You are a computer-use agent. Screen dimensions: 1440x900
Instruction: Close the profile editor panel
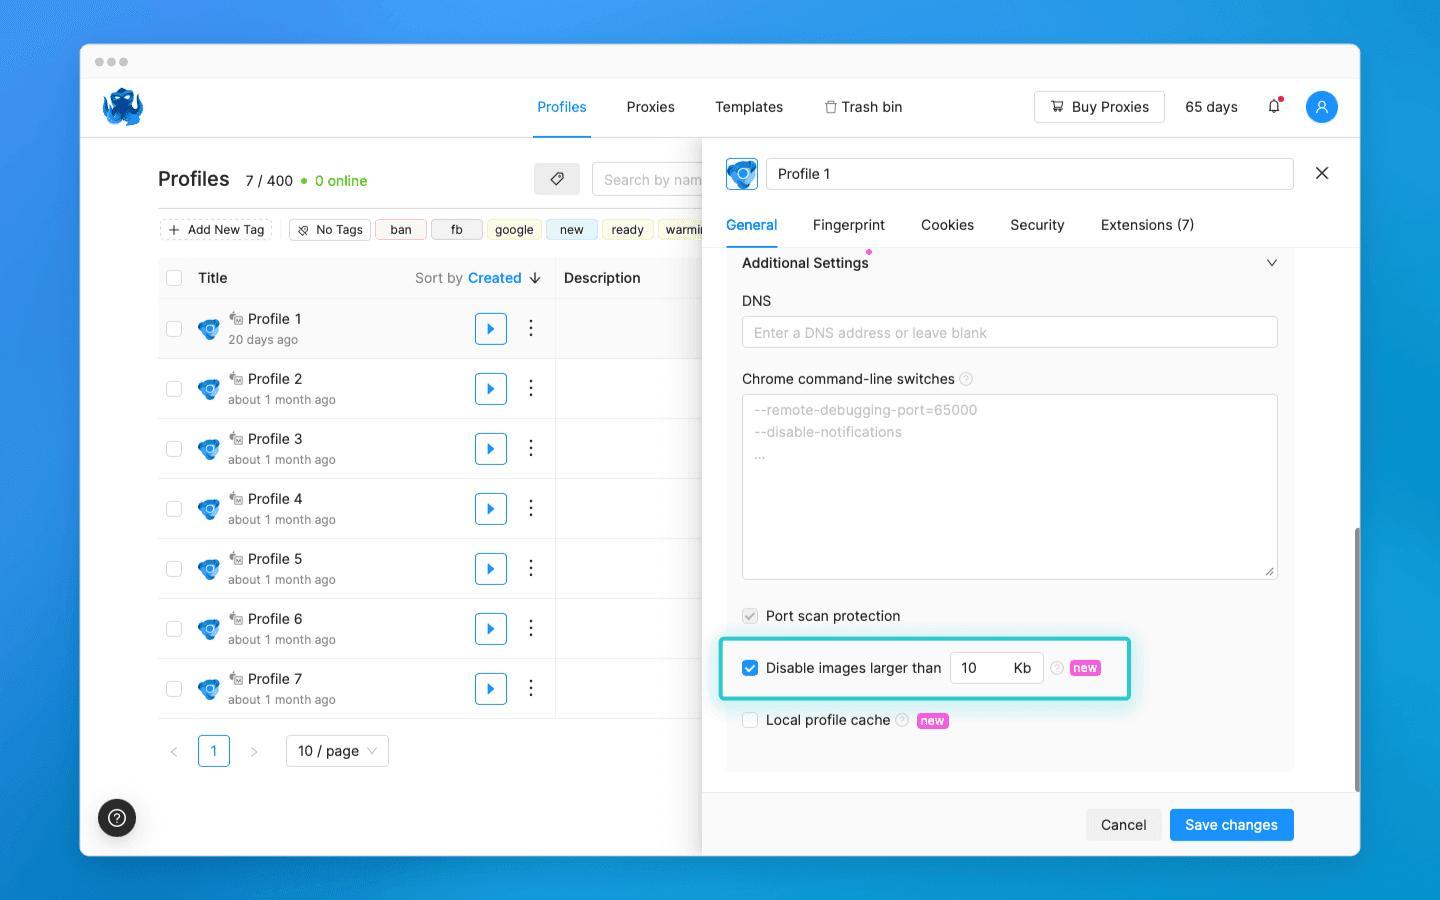1322,173
